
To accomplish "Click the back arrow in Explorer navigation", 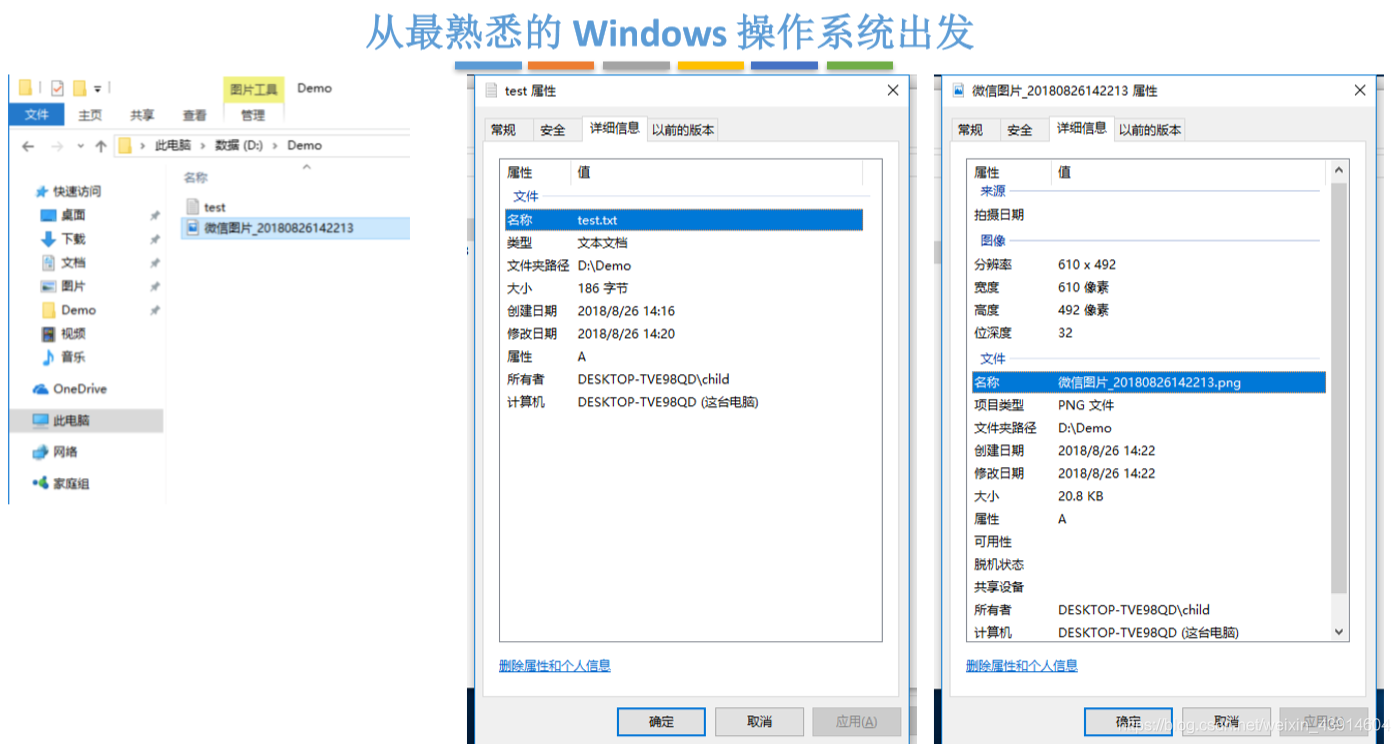I will [28, 146].
